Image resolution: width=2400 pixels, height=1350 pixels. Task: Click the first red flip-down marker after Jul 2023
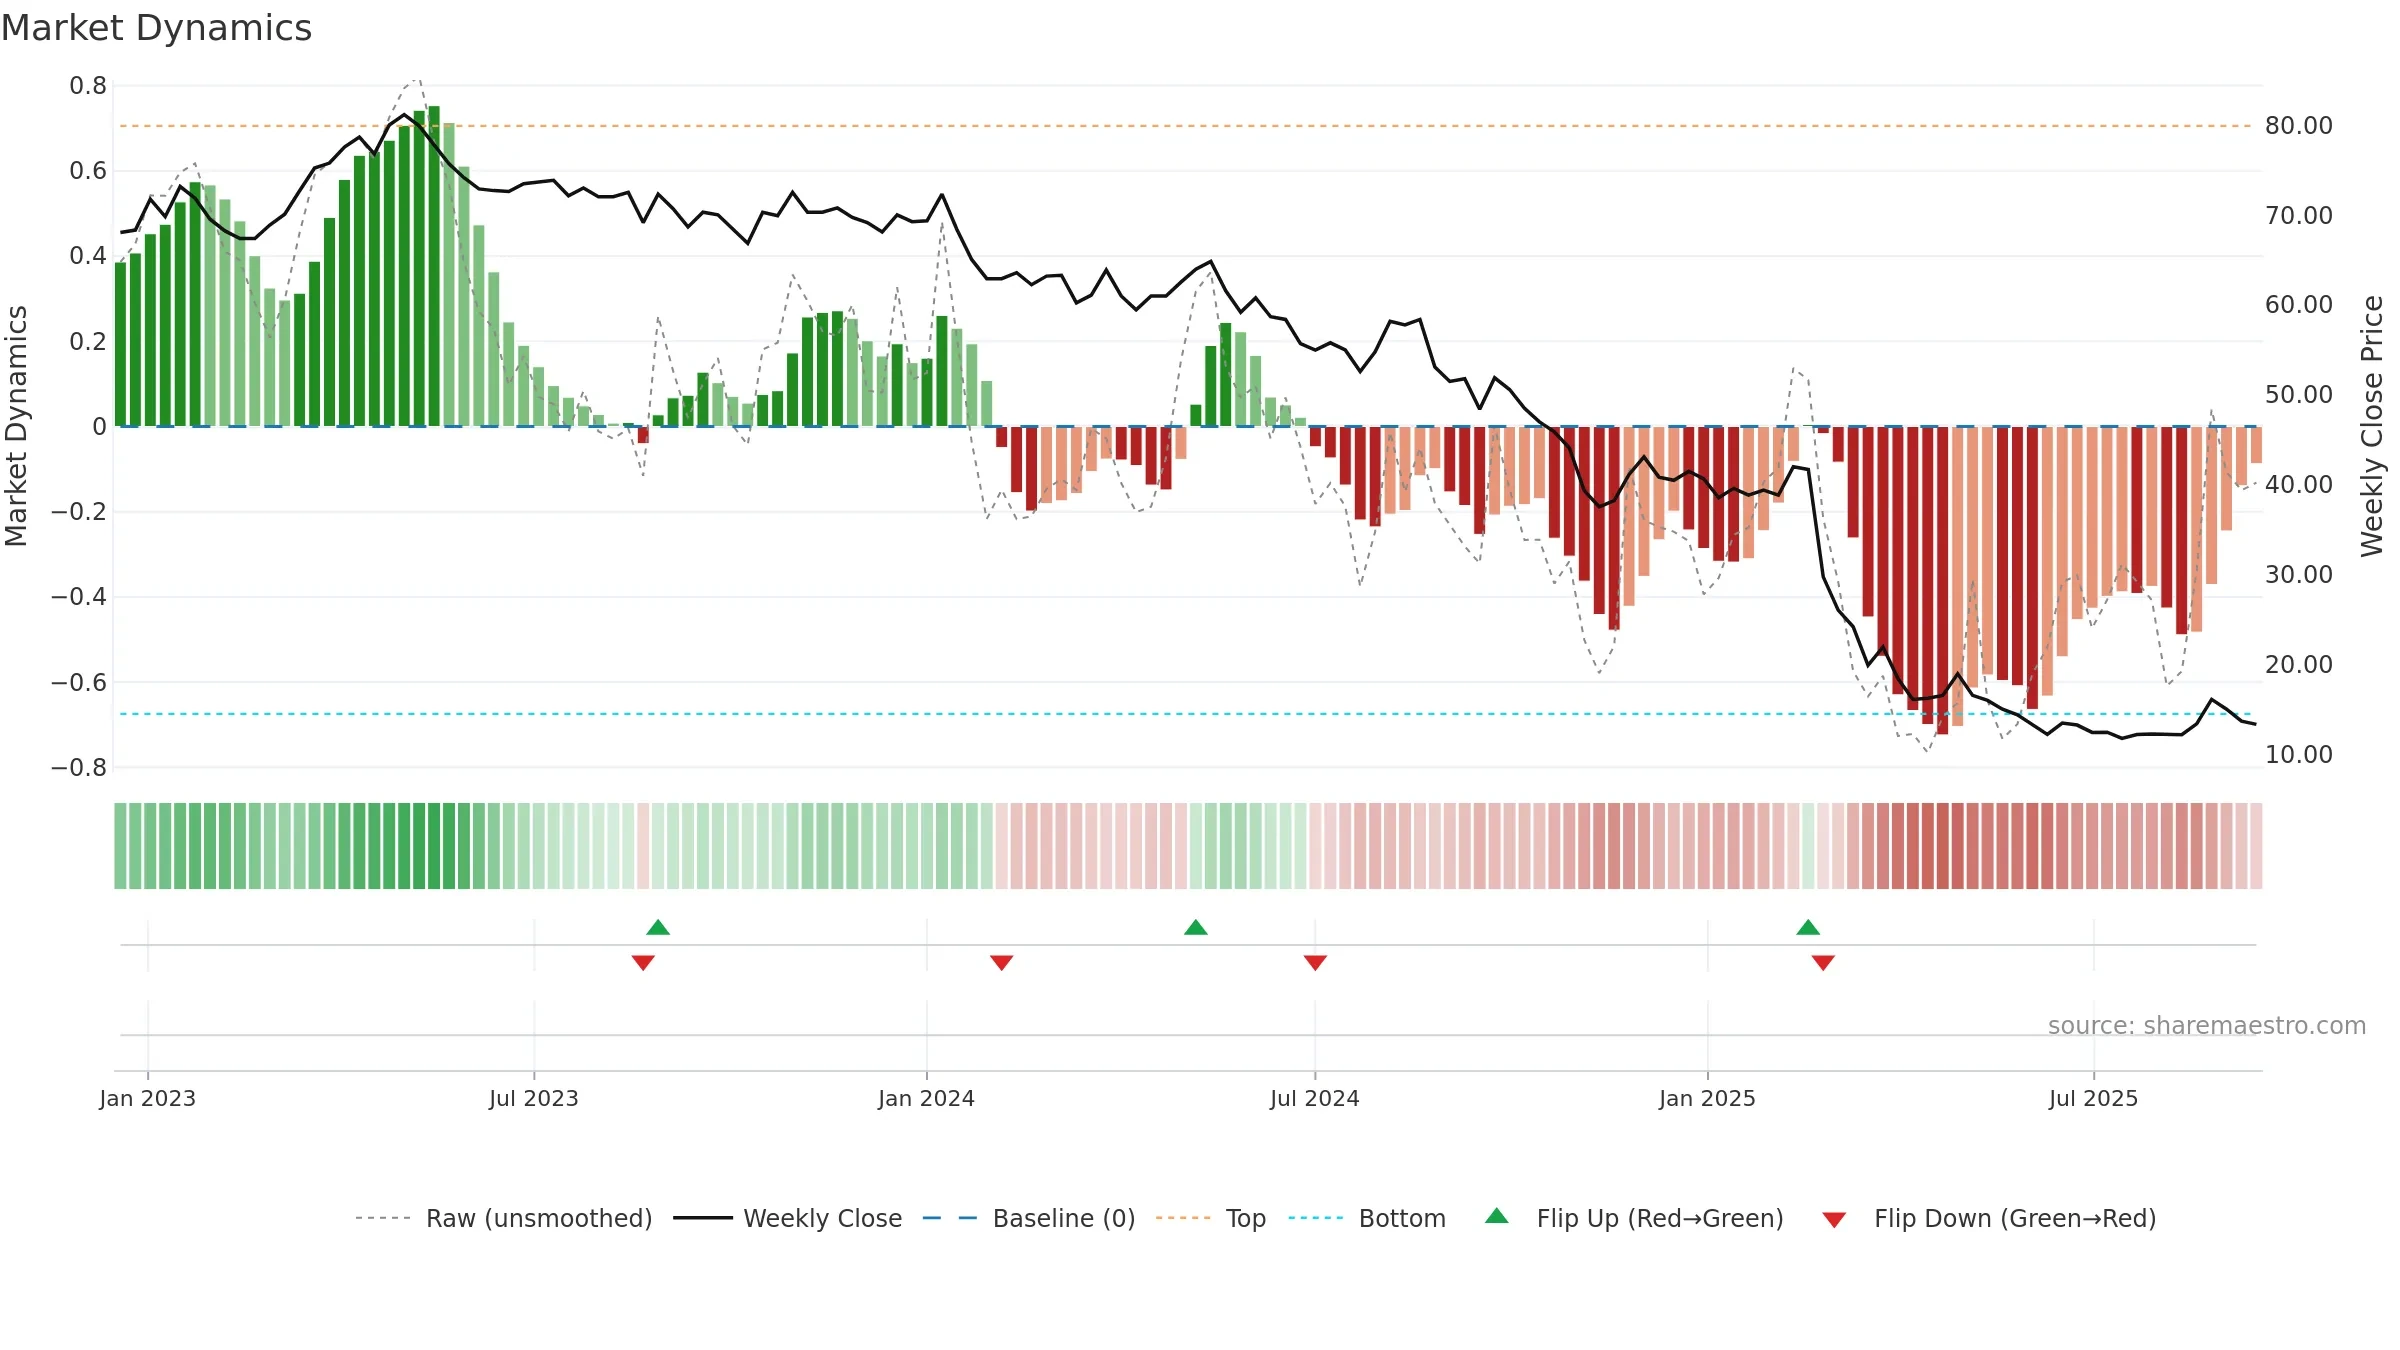point(643,962)
